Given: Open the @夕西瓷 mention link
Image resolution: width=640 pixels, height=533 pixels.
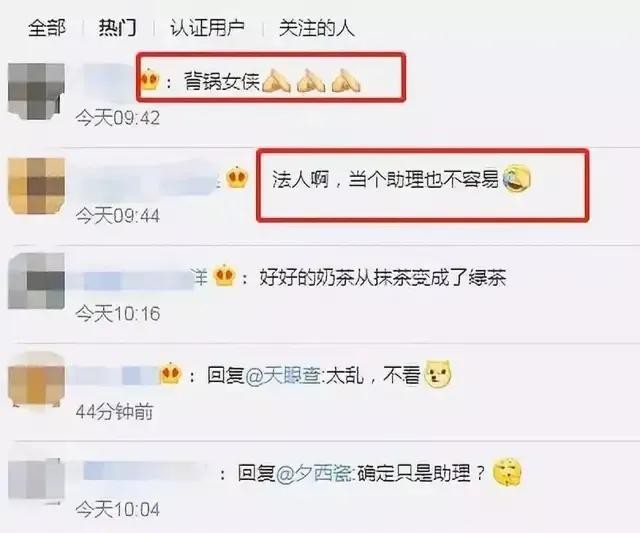Looking at the screenshot, I should 313,473.
